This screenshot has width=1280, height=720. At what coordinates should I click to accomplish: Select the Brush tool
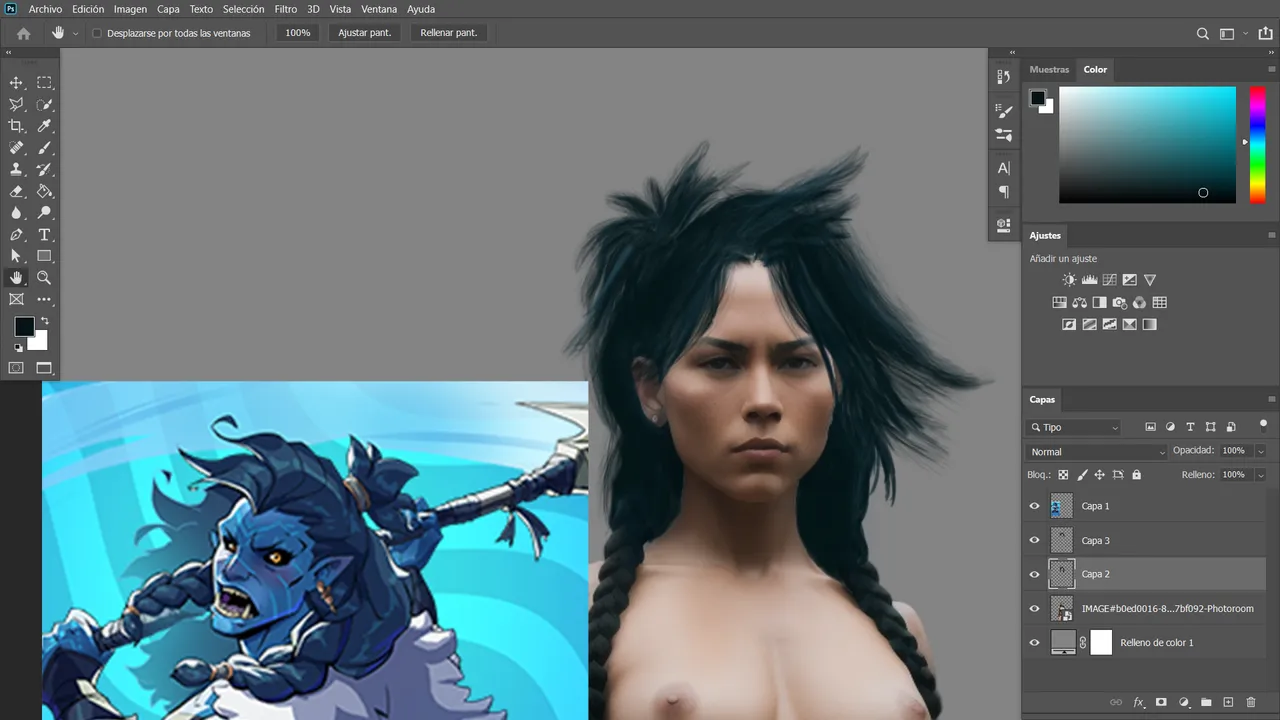click(x=44, y=148)
